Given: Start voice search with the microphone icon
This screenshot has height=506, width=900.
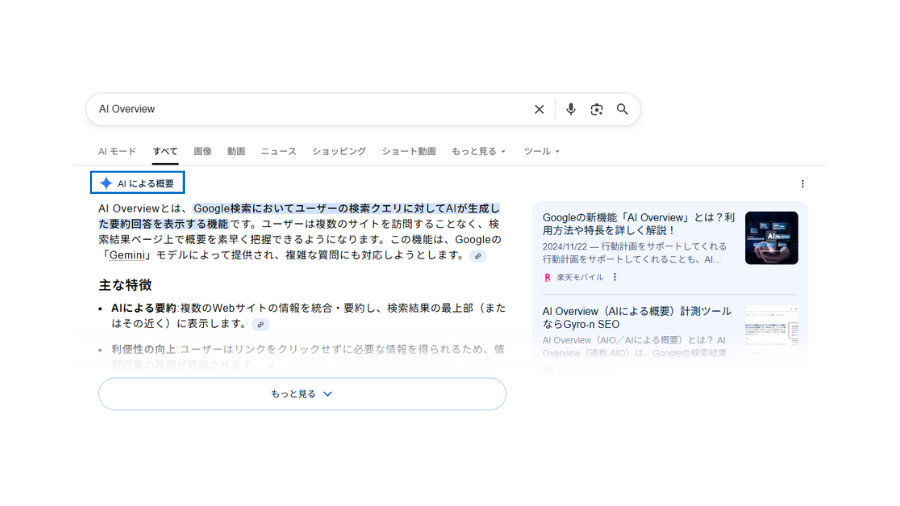Looking at the screenshot, I should pyautogui.click(x=571, y=109).
